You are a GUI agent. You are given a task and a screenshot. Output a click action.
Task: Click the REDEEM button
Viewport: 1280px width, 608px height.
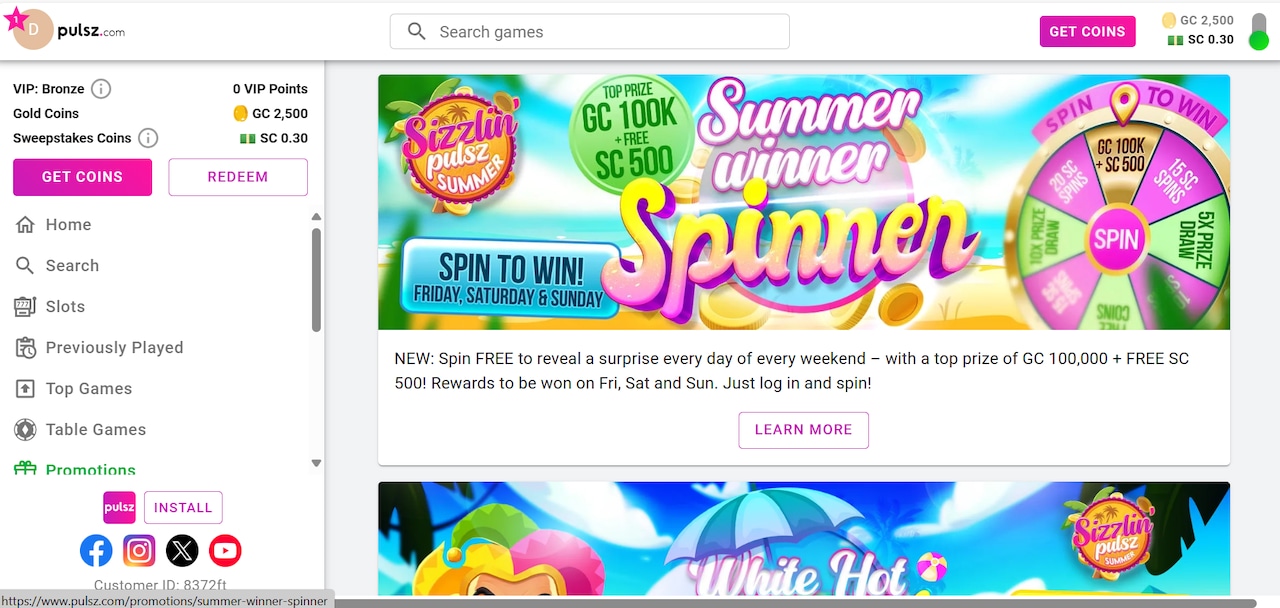[238, 177]
